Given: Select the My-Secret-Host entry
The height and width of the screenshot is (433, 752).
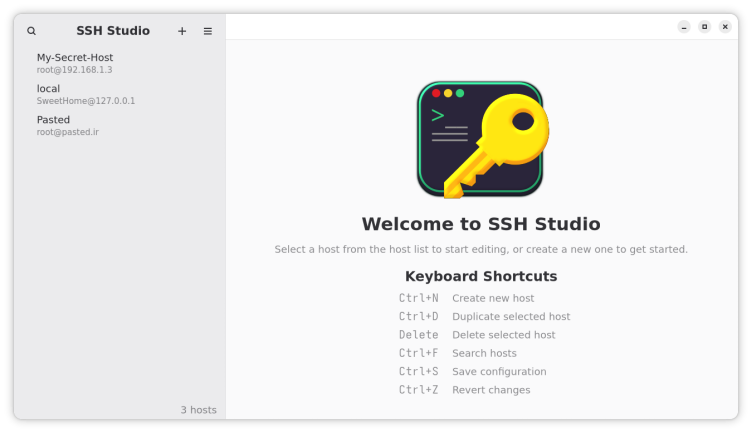Looking at the screenshot, I should pos(75,63).
